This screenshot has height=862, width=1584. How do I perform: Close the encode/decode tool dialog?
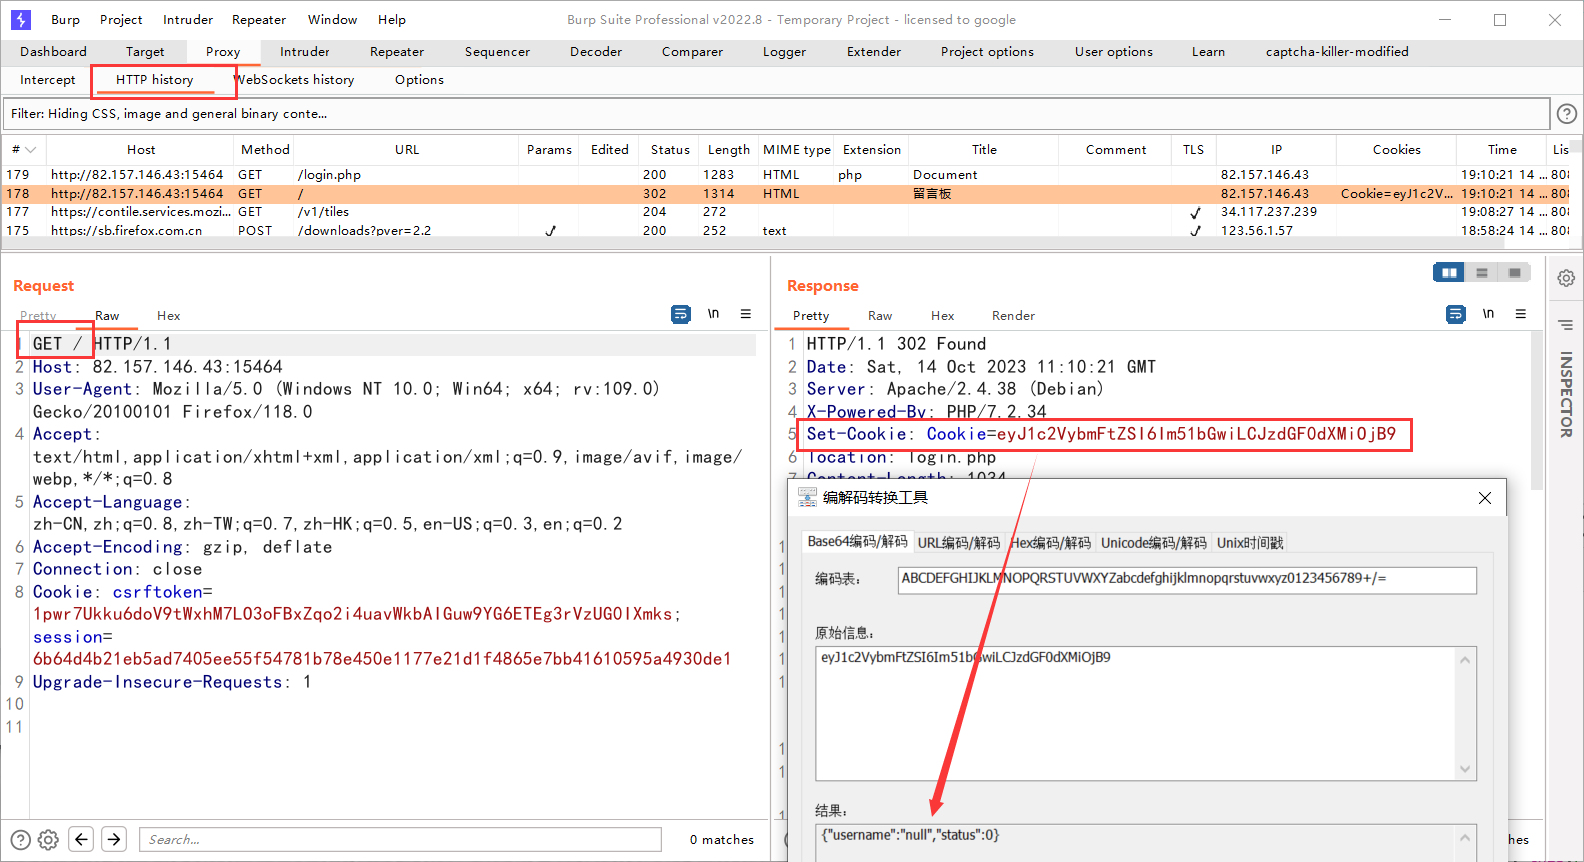tap(1485, 498)
